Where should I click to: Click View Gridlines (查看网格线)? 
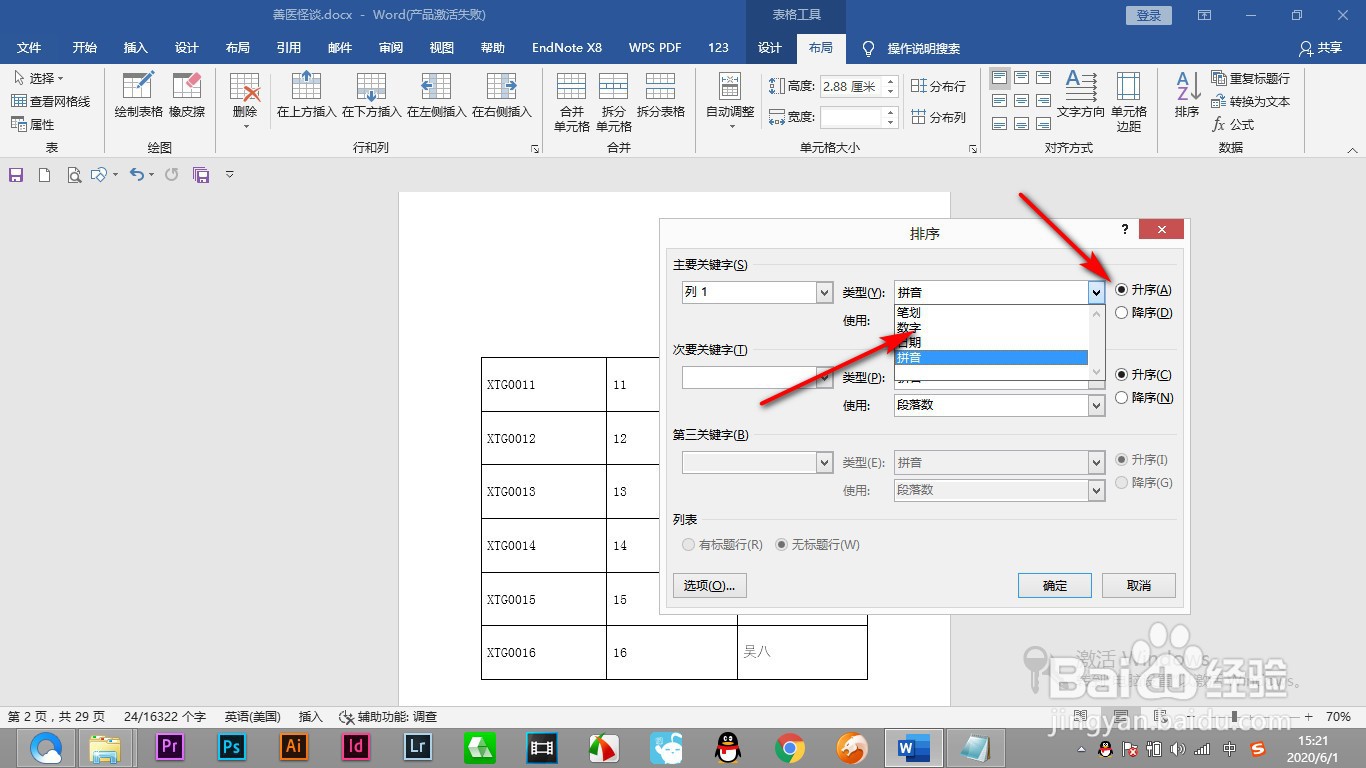pos(51,101)
